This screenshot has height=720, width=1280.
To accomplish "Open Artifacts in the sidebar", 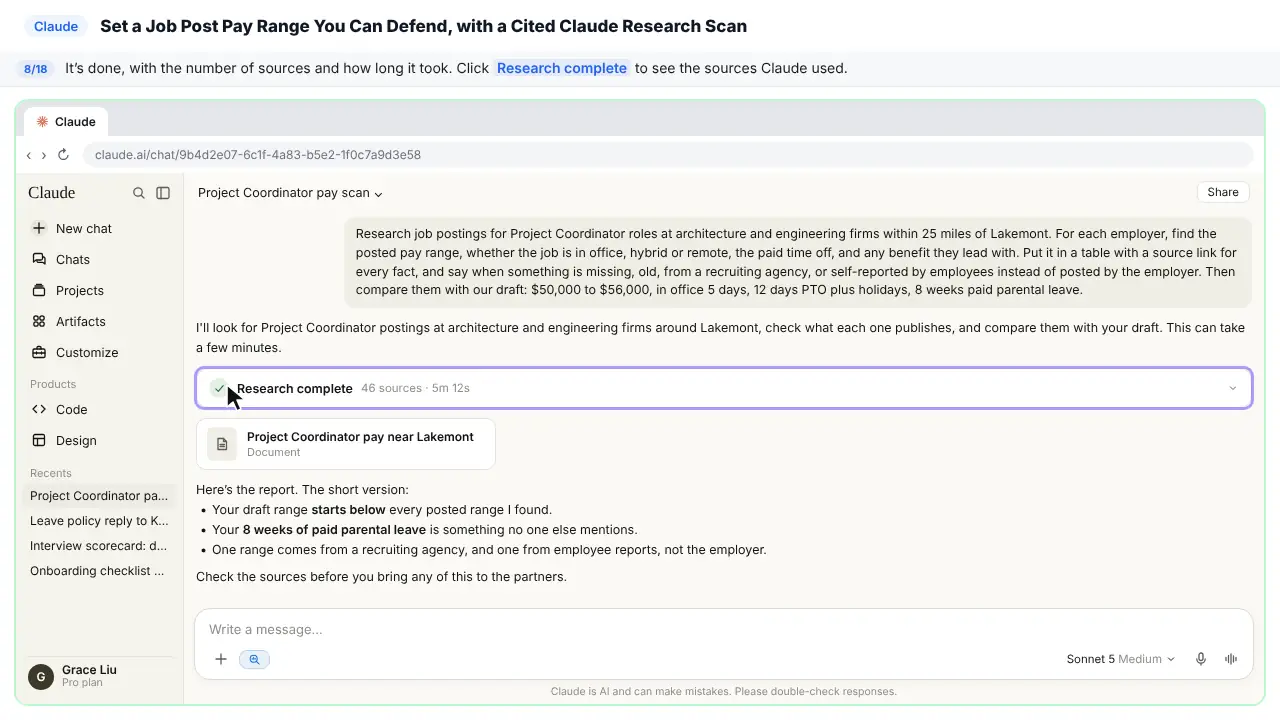I will (x=100, y=321).
